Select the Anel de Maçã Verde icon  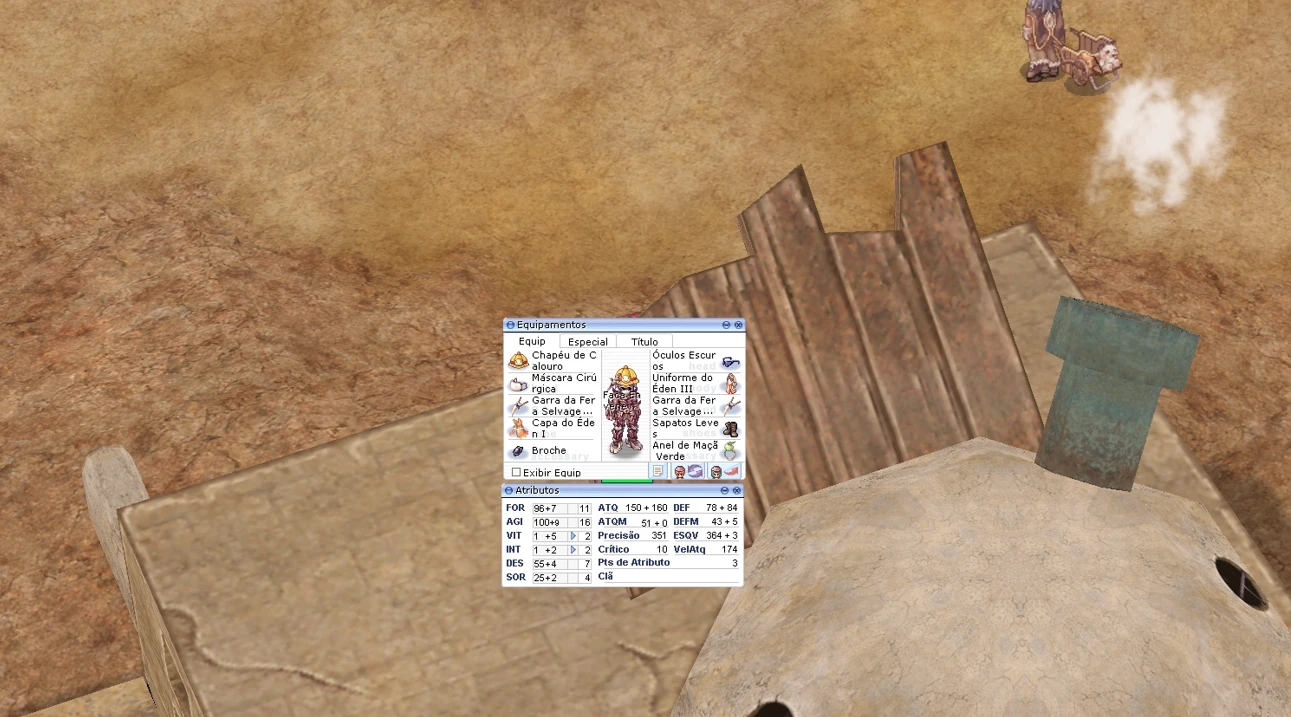point(731,450)
